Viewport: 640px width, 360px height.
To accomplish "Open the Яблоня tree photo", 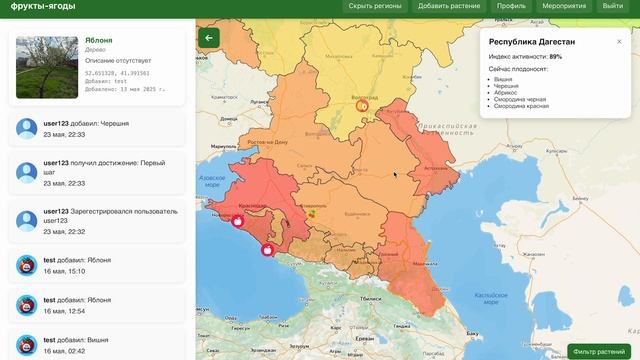I will [x=47, y=67].
